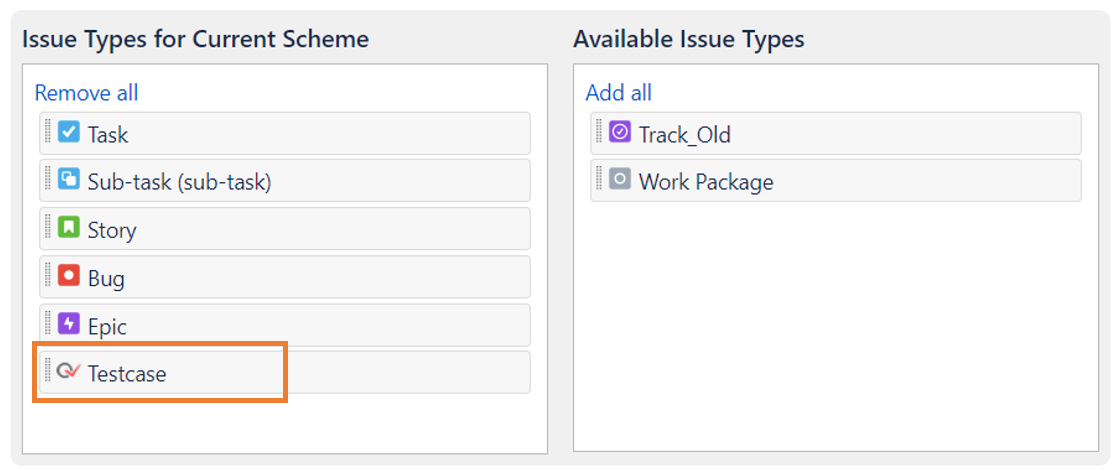Remove all issue types from current scheme
This screenshot has height=471, width=1117.
(86, 93)
